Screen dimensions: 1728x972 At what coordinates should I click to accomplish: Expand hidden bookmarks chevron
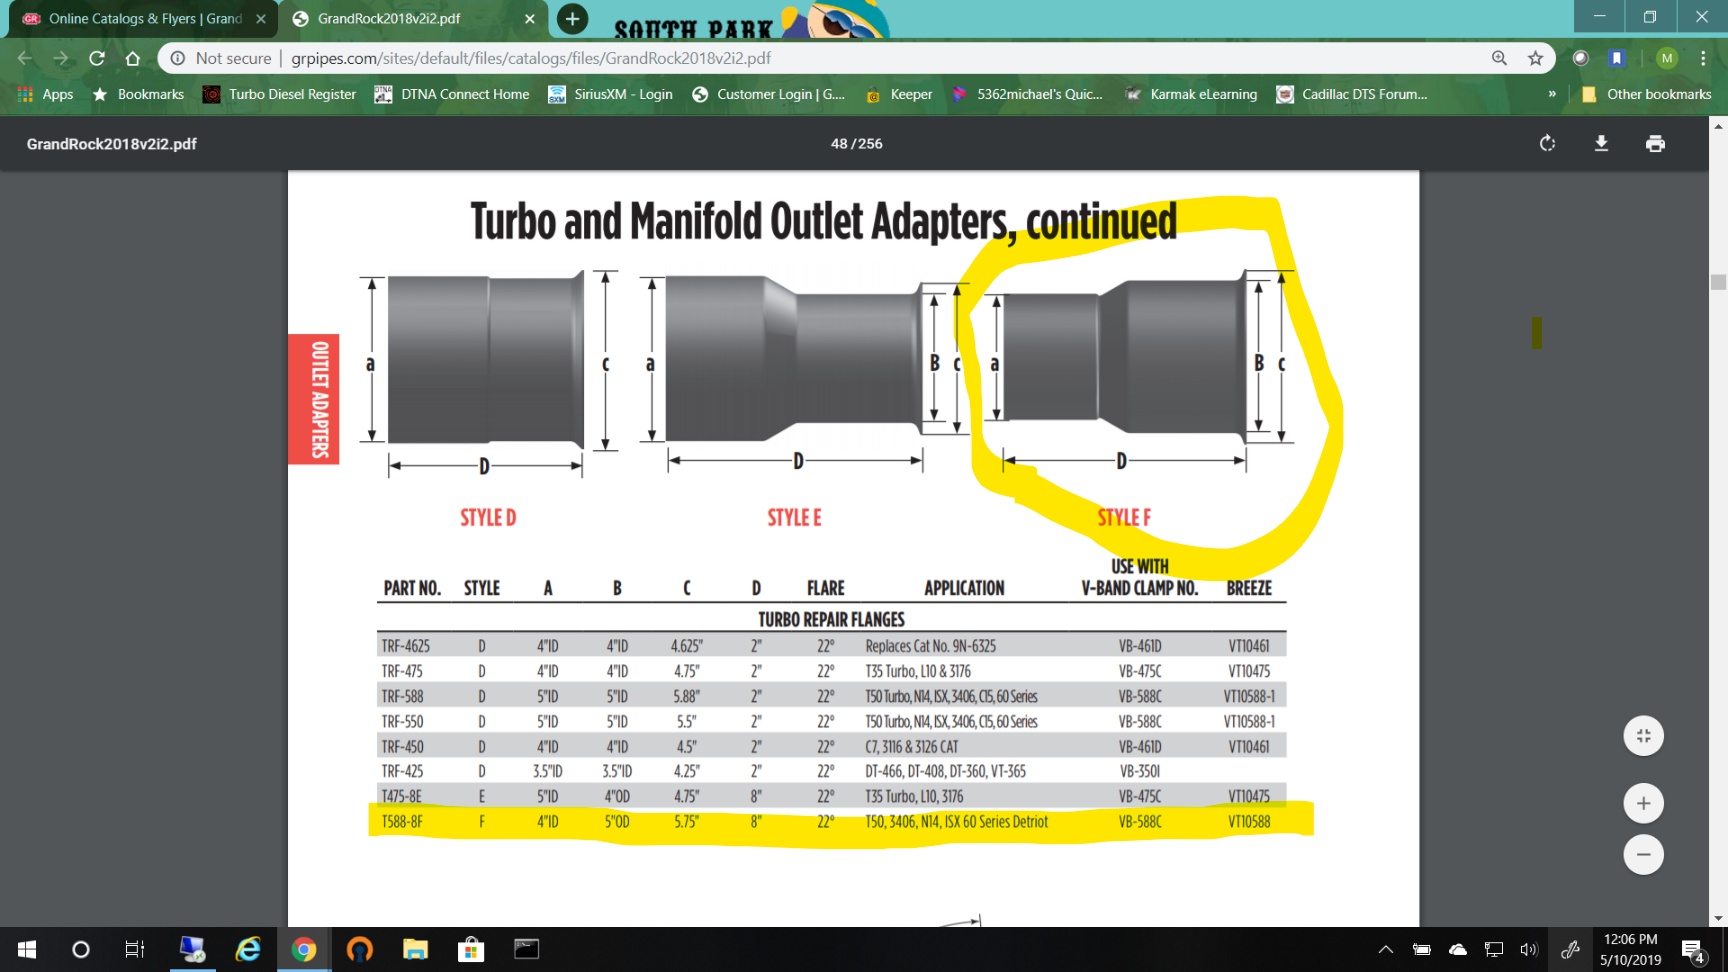[x=1552, y=94]
